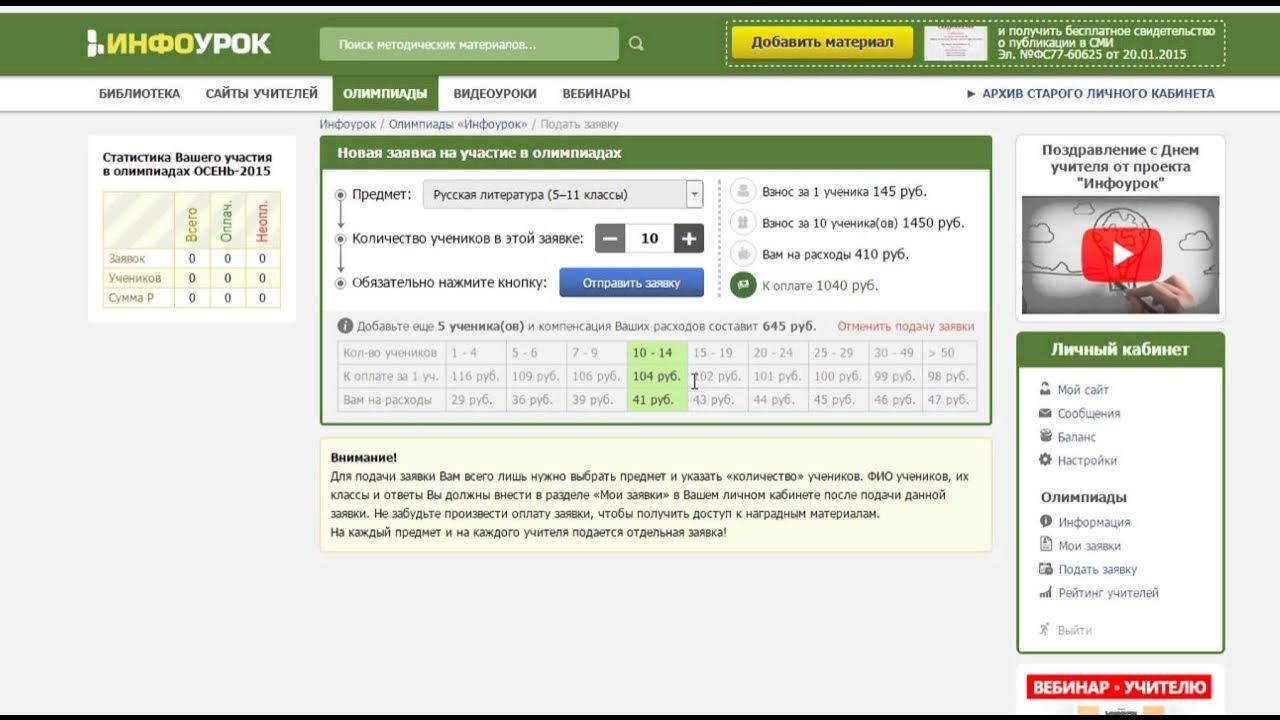Click the search magnifier icon
Image resolution: width=1280 pixels, height=720 pixels.
pyautogui.click(x=636, y=44)
